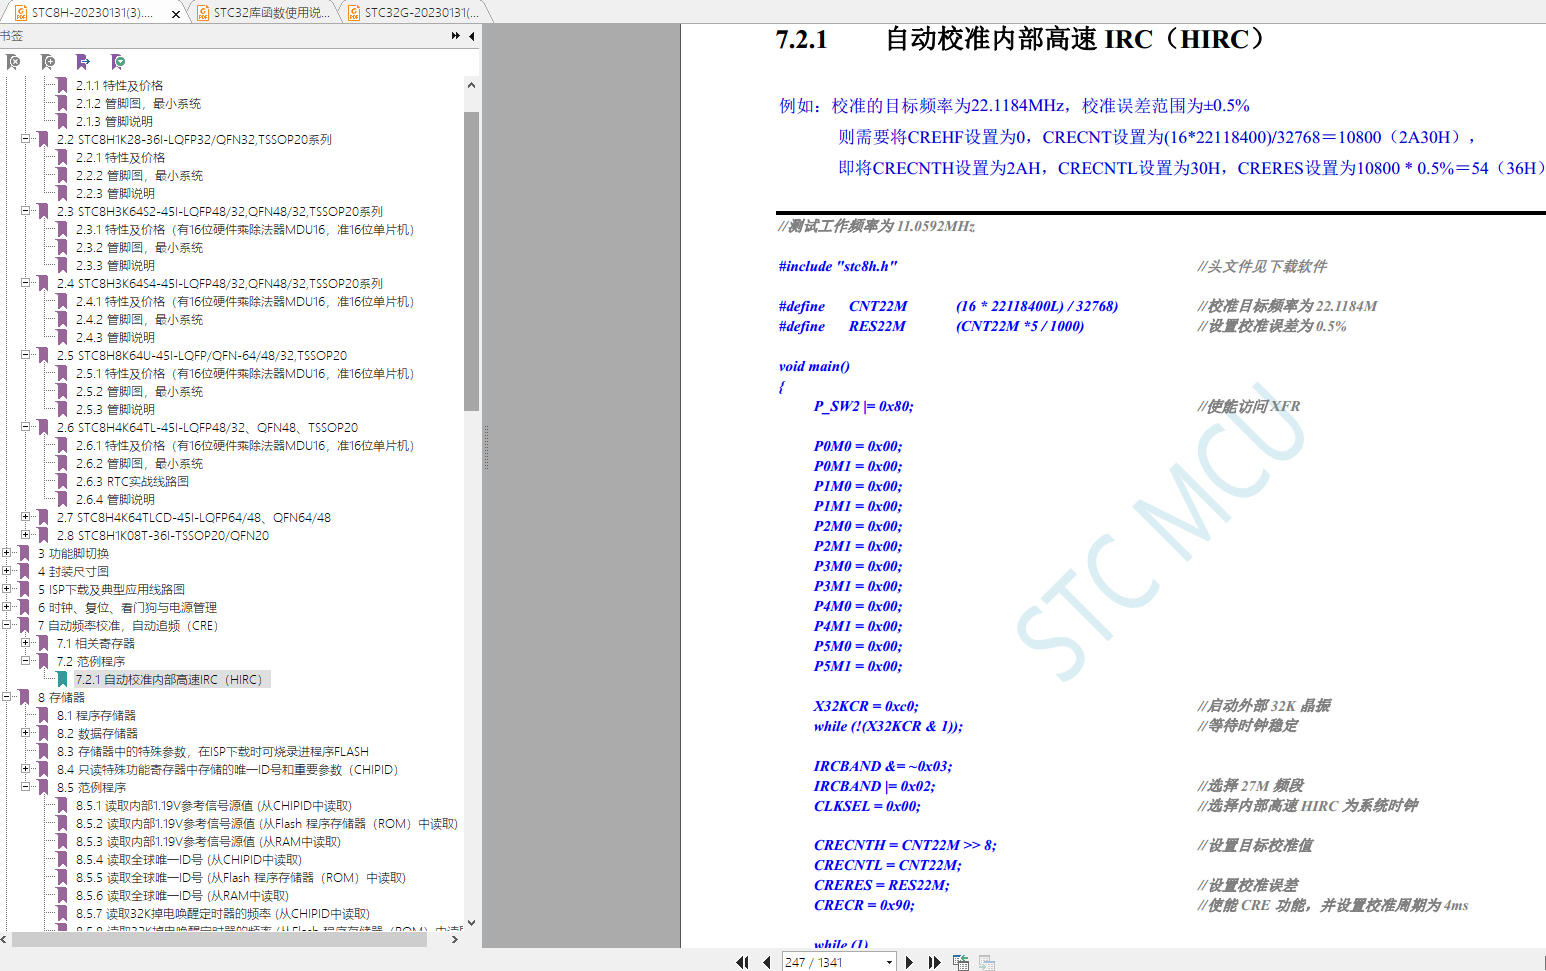Click the bookmark icon beside 4 封装尺寸图
The height and width of the screenshot is (971, 1546).
click(x=24, y=572)
